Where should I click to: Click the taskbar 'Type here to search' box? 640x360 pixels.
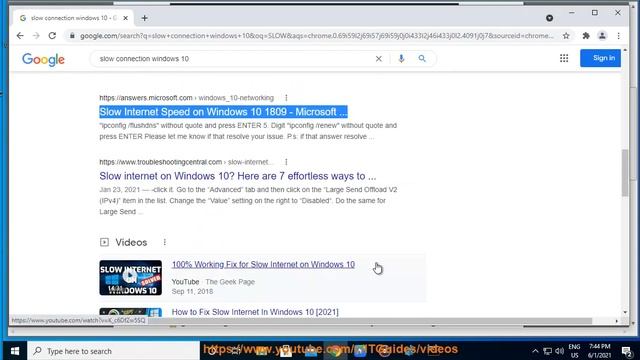(x=113, y=351)
